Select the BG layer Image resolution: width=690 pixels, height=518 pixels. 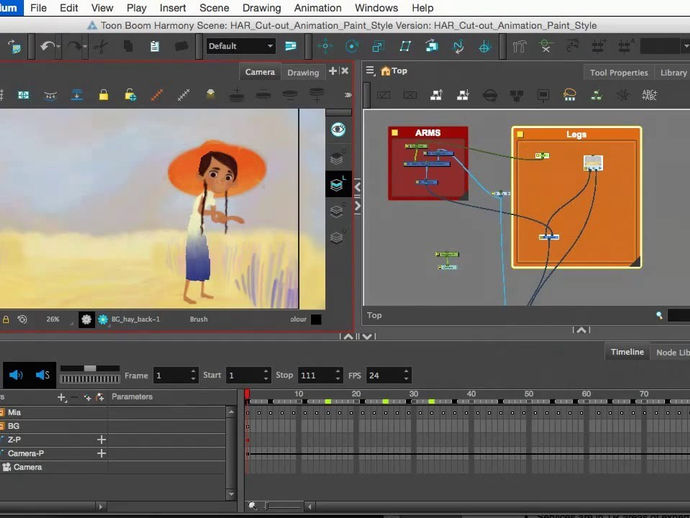(x=13, y=426)
